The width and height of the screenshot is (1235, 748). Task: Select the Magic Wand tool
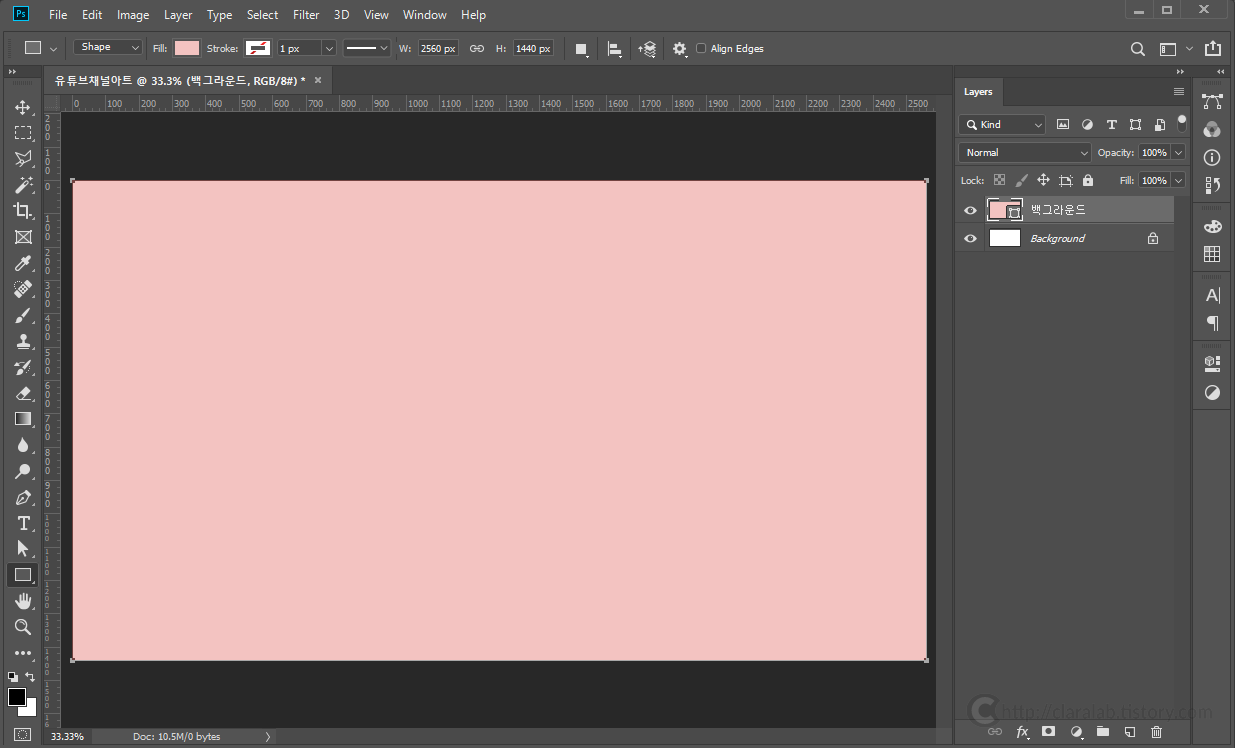point(22,185)
